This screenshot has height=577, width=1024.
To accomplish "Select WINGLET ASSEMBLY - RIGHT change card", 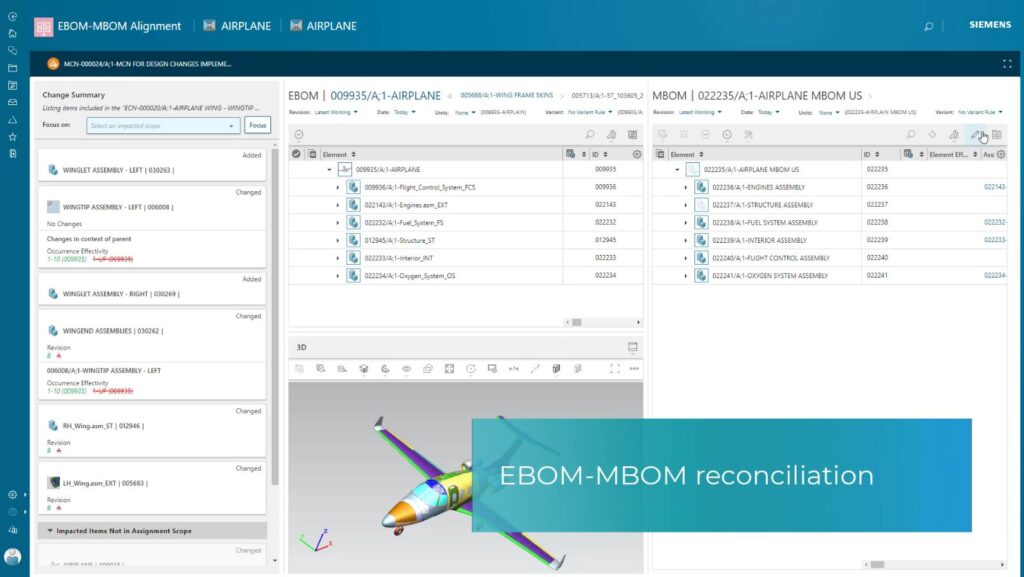I will 152,289.
